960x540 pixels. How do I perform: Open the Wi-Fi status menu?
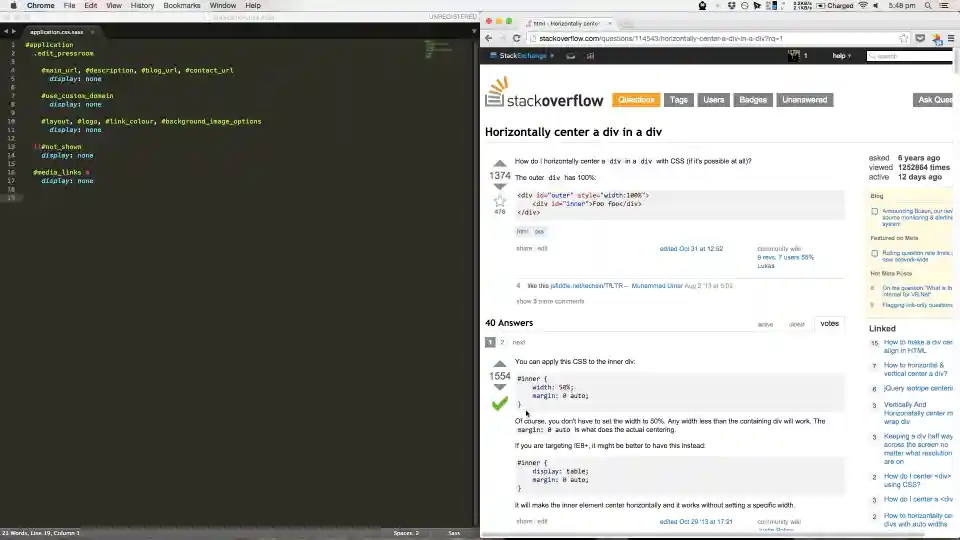tap(863, 6)
